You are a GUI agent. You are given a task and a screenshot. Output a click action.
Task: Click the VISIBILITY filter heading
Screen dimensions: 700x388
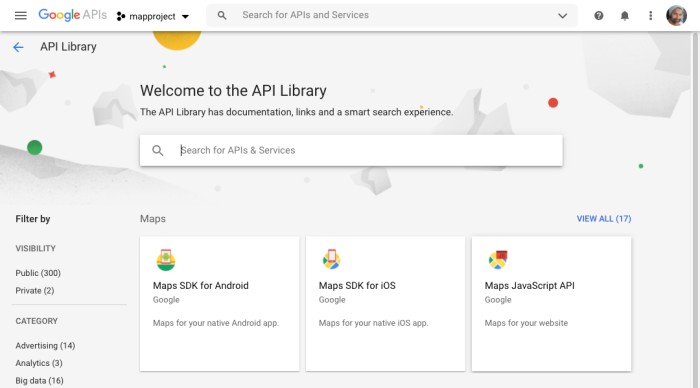pos(35,248)
